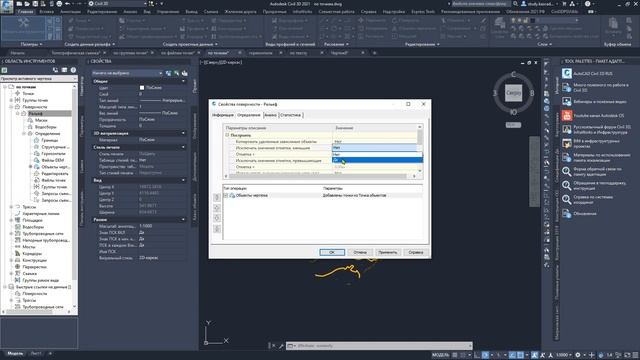Switch to Анализ tab in dialog
Viewport: 640px width, 360px height.
tap(270, 115)
